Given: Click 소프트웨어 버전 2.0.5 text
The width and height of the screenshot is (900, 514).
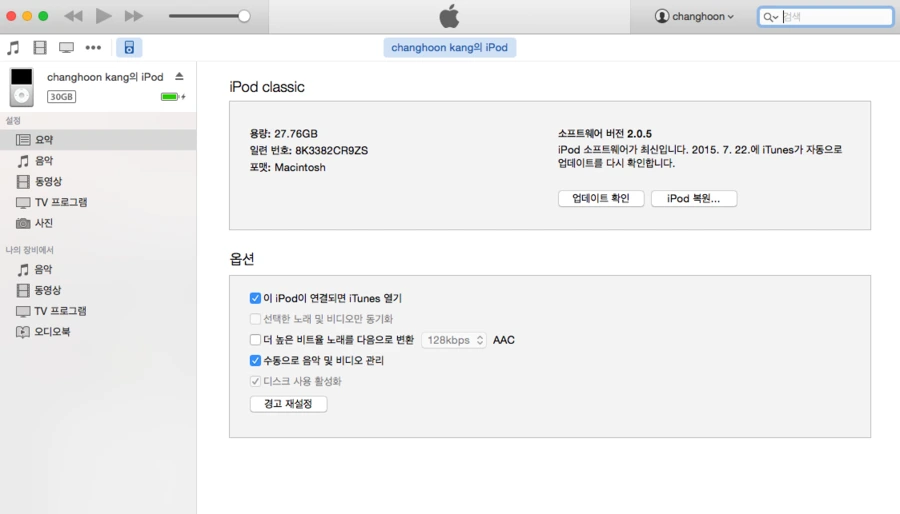Looking at the screenshot, I should point(604,134).
